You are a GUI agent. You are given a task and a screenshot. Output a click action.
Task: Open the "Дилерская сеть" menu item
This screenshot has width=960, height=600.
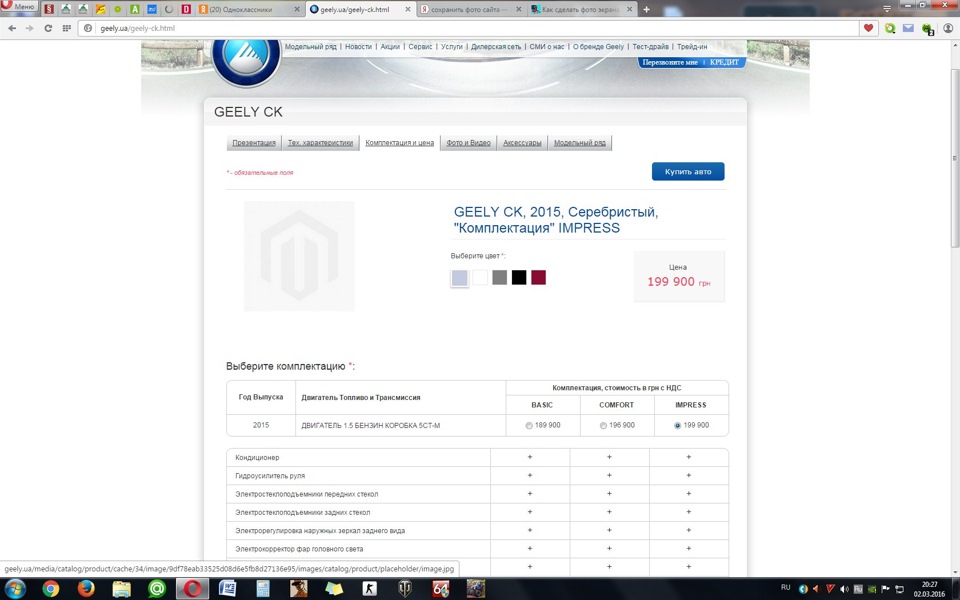coord(496,47)
